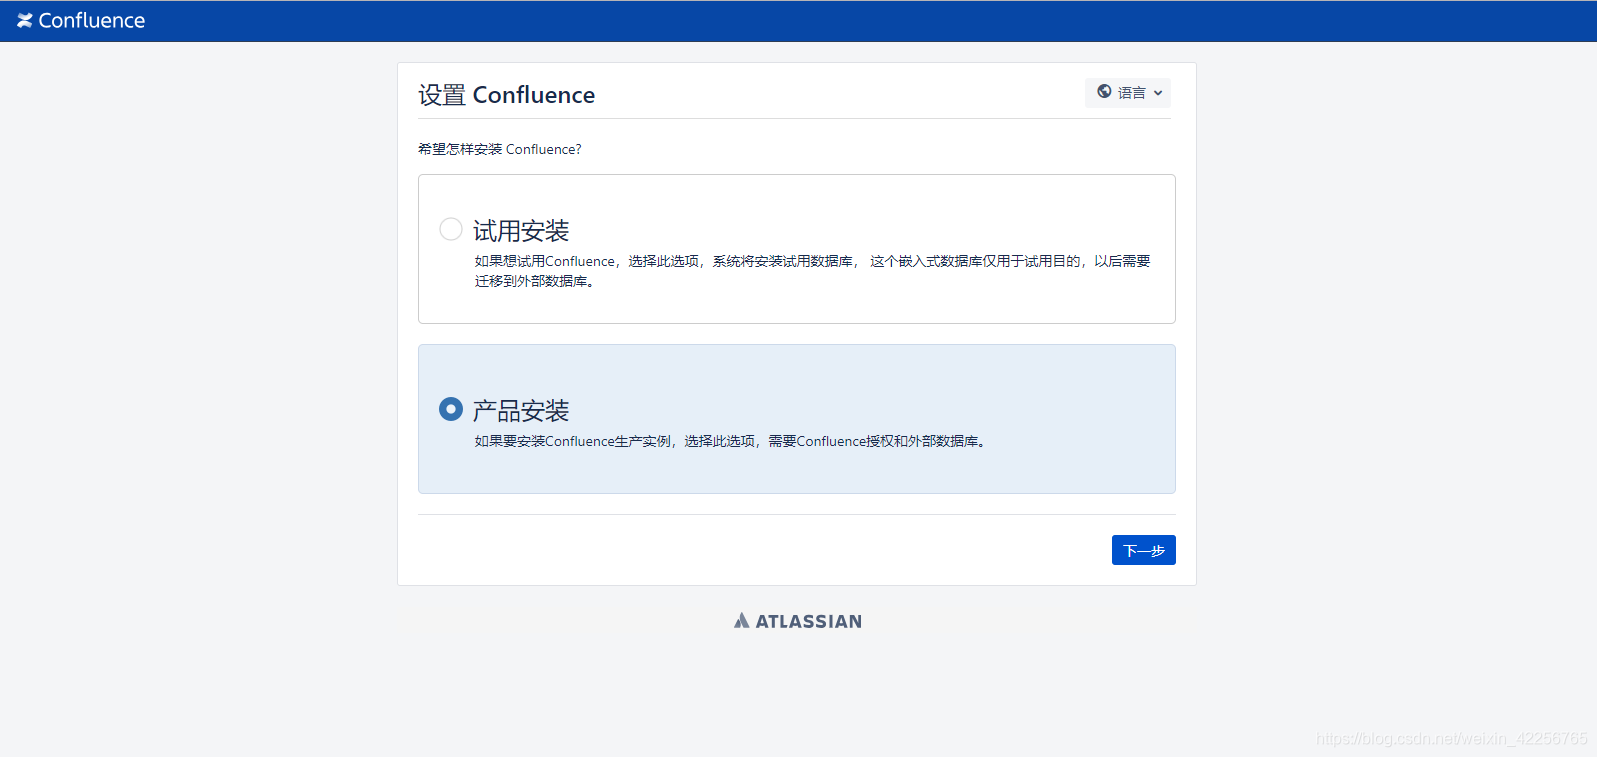This screenshot has height=757, width=1597.
Task: Click the globe icon beside 语言
Action: coord(1104,91)
